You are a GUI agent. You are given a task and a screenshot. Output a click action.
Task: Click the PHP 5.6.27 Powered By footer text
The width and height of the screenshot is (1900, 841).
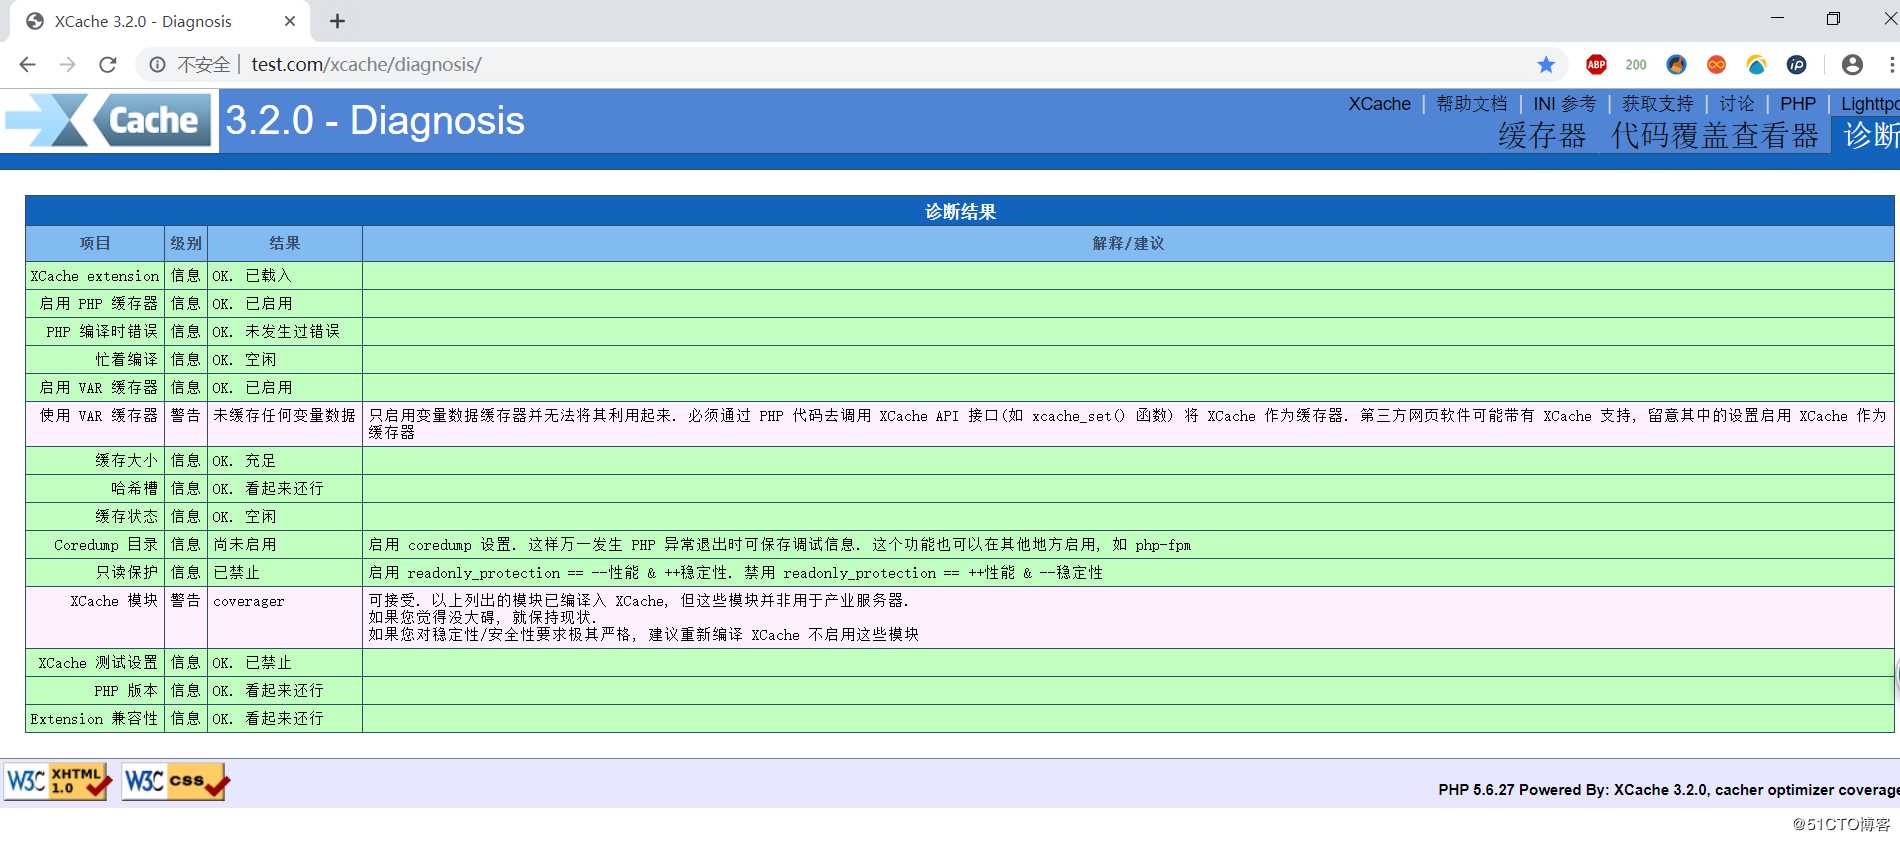1668,790
